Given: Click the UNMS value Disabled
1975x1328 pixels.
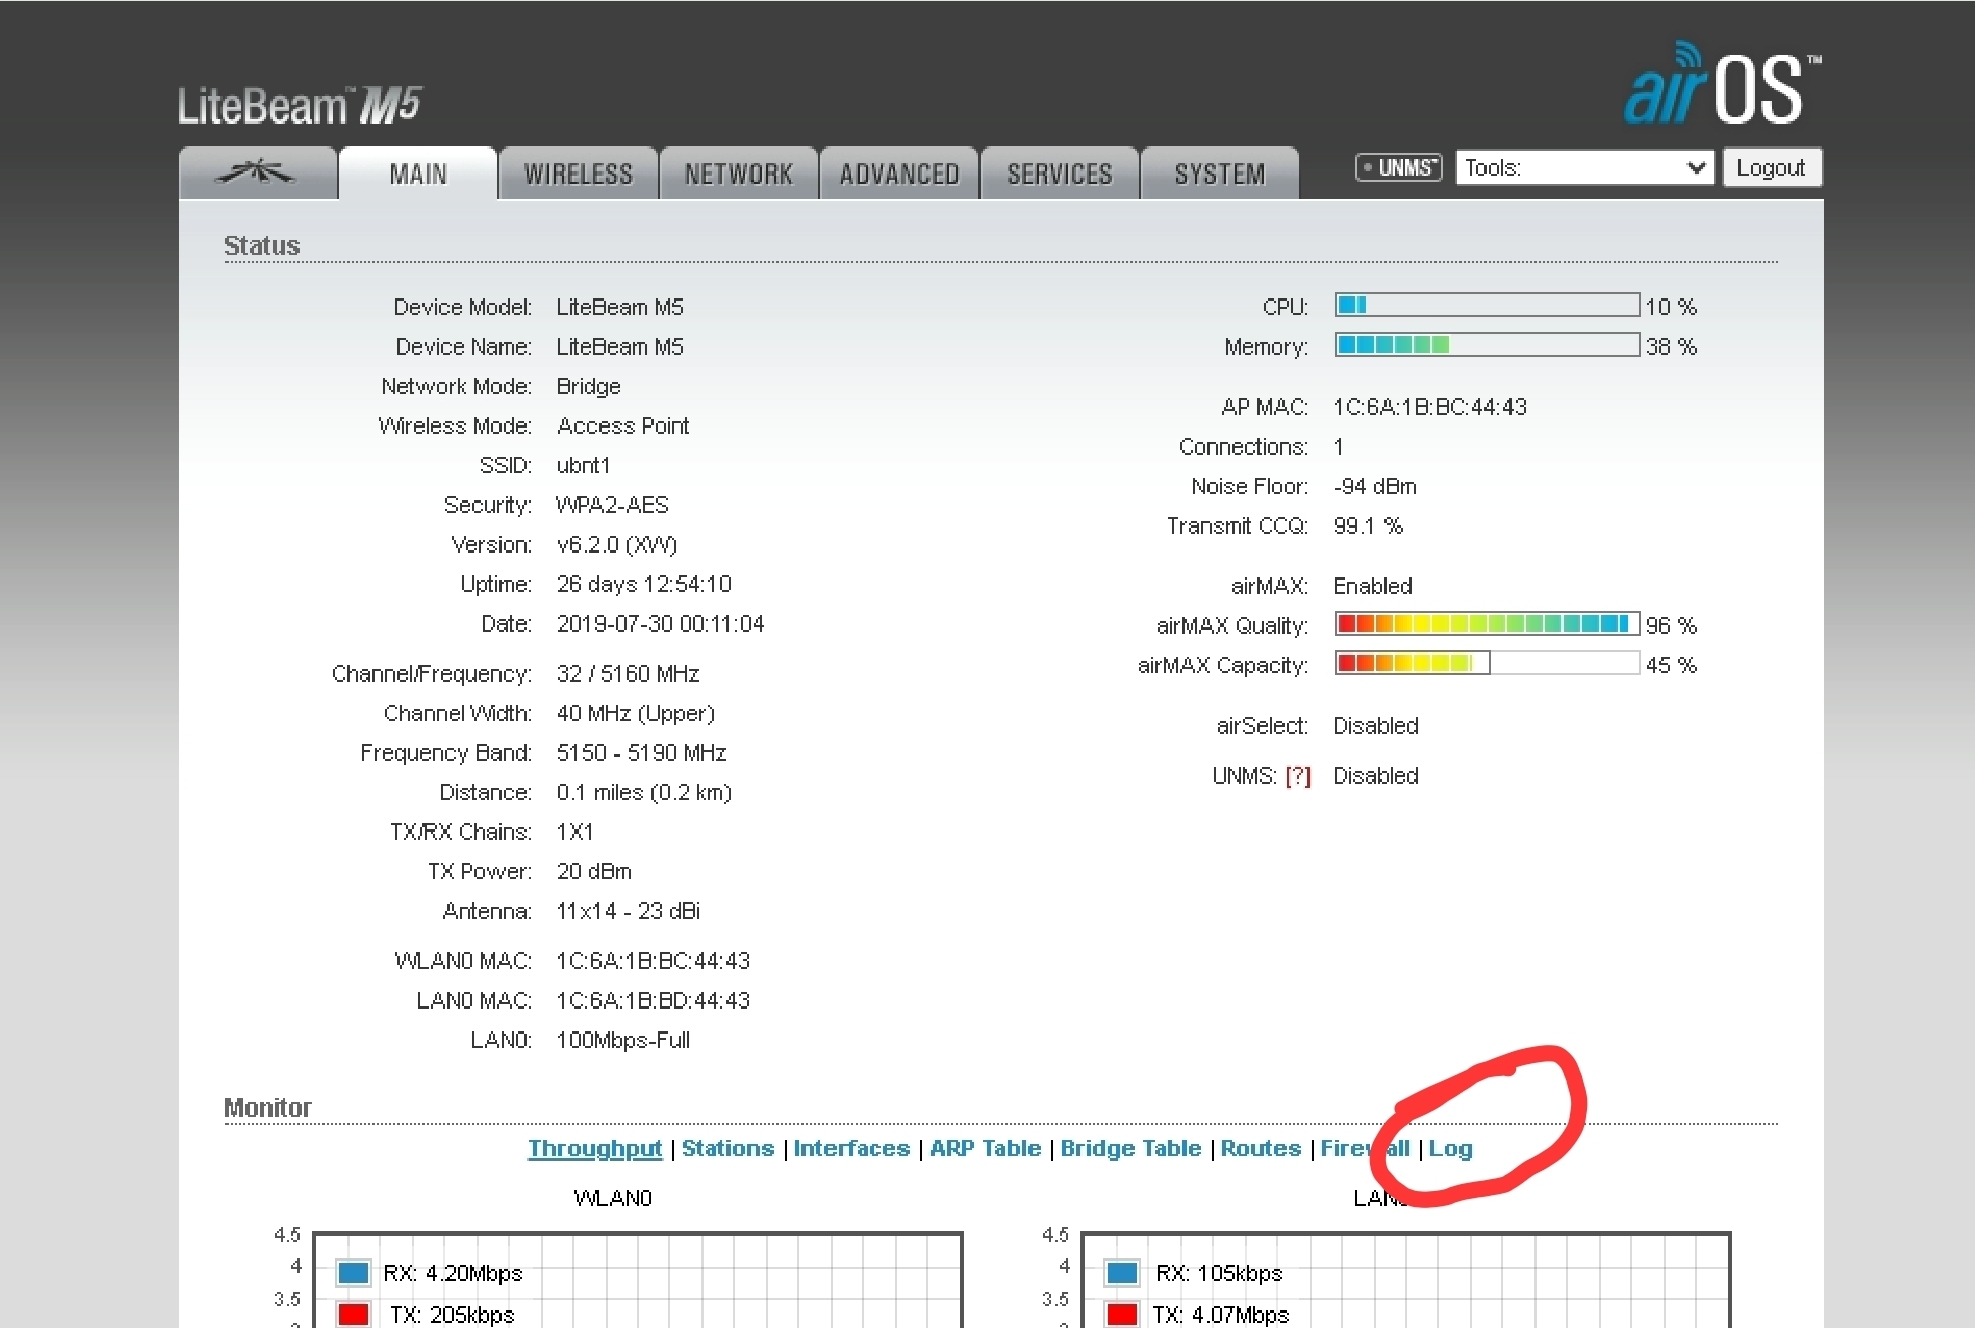Looking at the screenshot, I should pyautogui.click(x=1376, y=776).
